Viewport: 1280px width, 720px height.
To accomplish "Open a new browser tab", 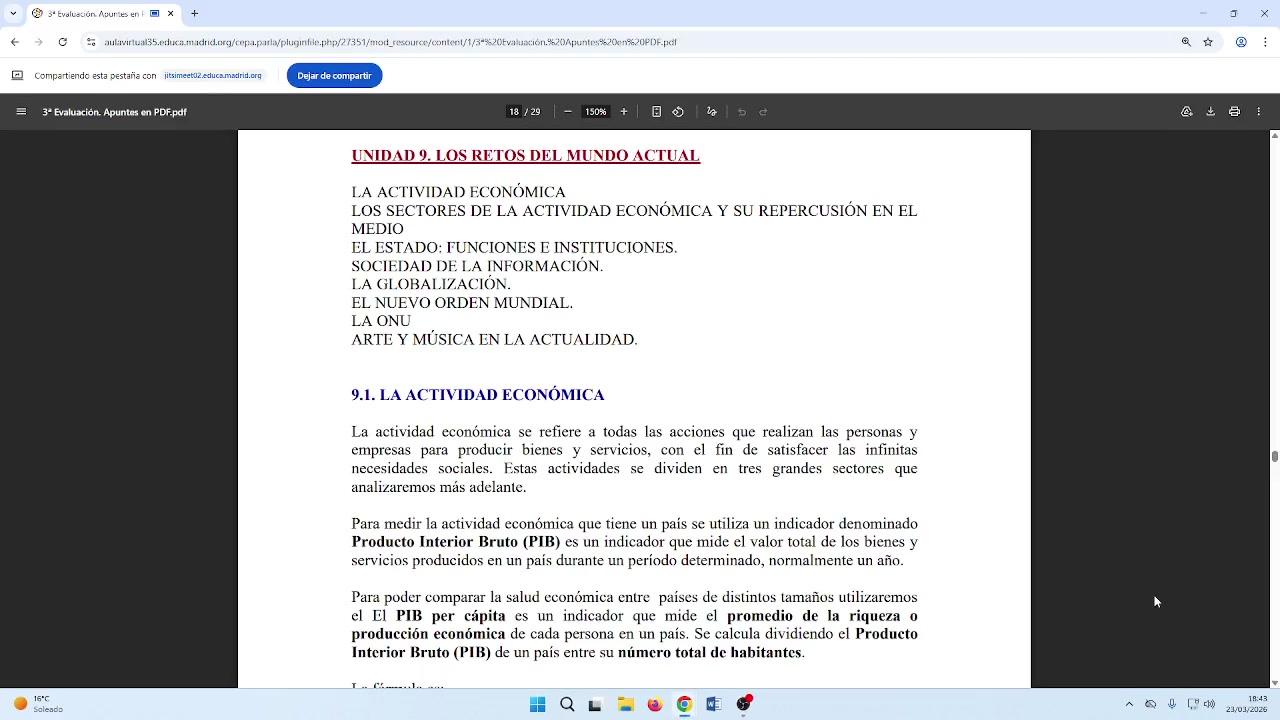I will [194, 14].
